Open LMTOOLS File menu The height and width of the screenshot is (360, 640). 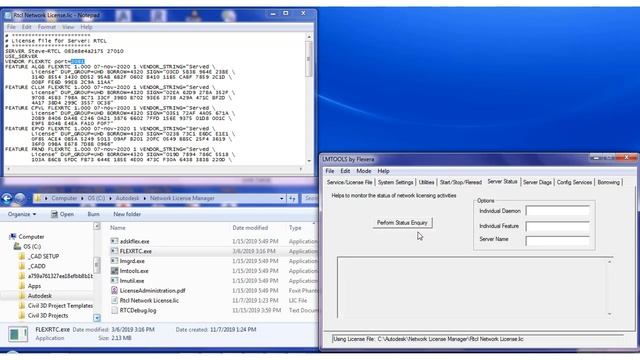[330, 171]
